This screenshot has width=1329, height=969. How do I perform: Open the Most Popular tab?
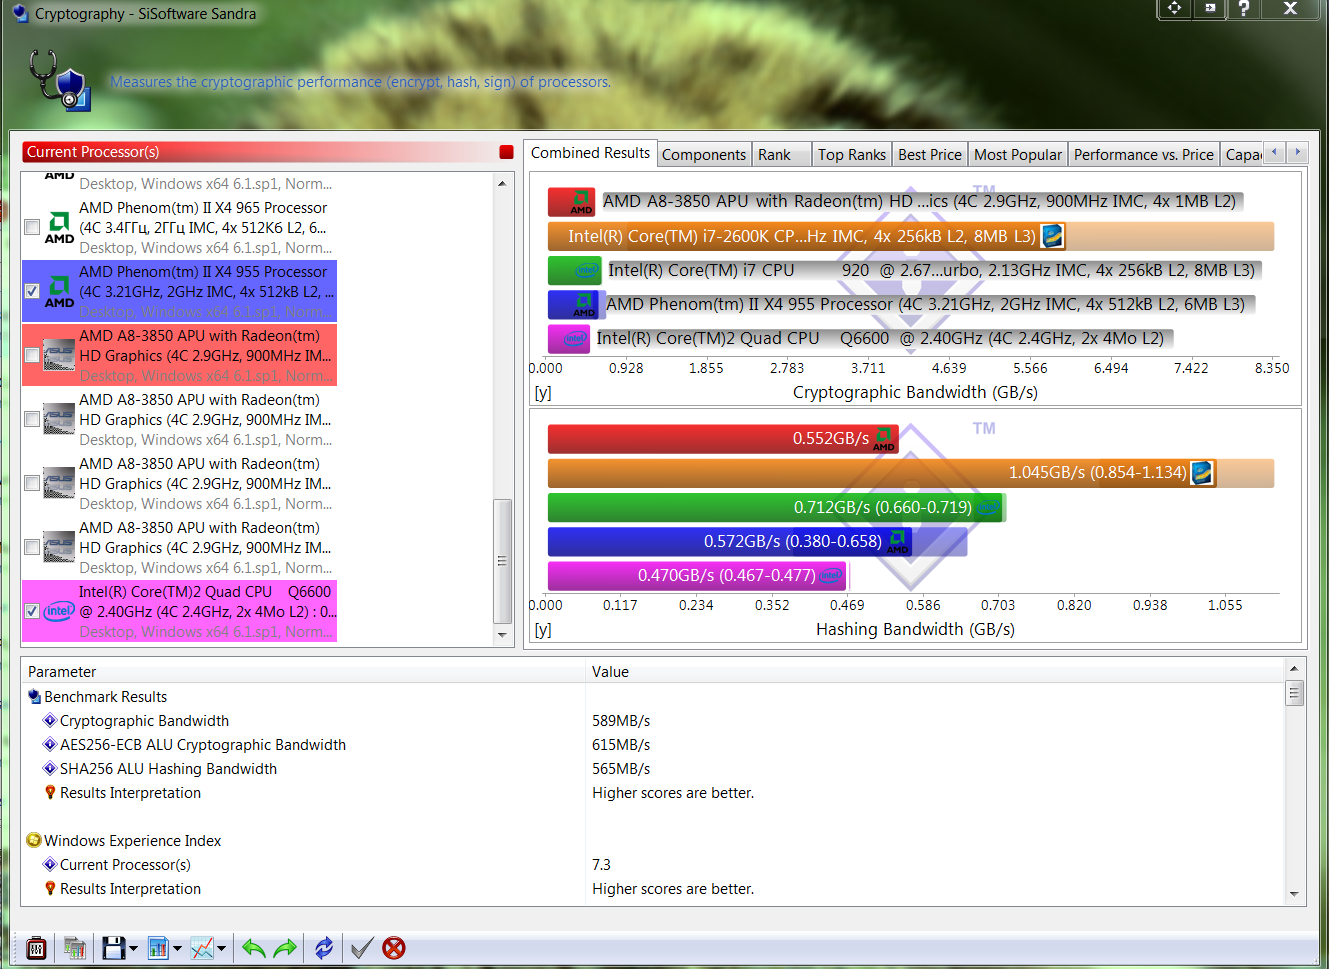[x=1018, y=154]
